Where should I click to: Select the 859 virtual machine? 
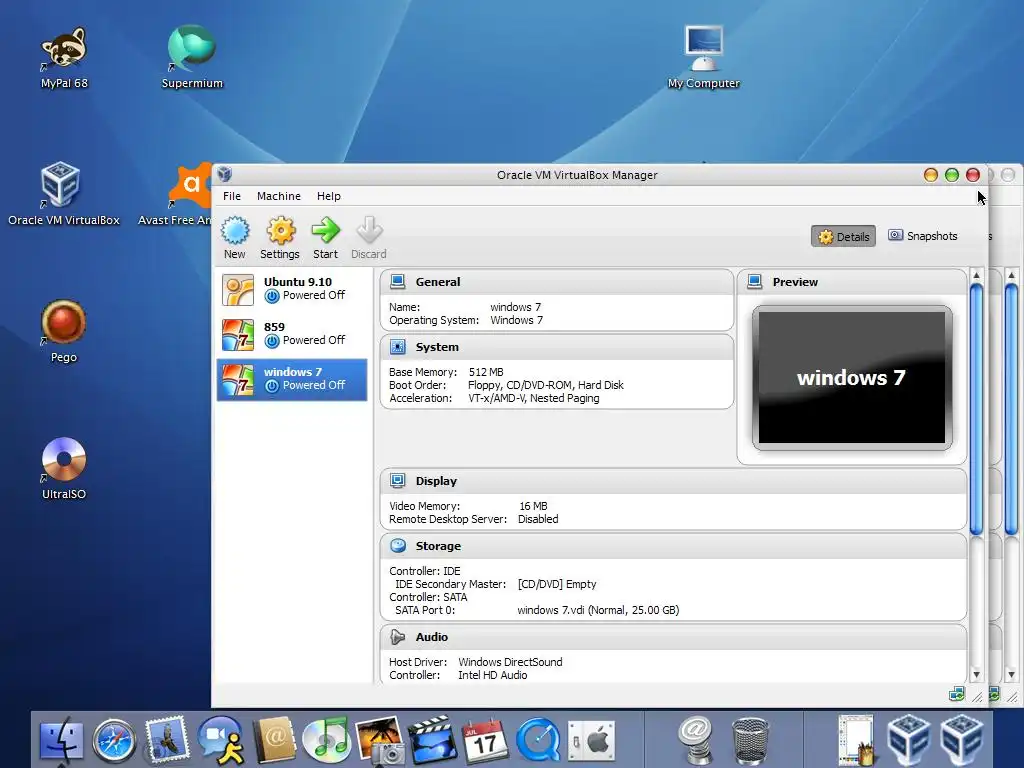pos(292,334)
